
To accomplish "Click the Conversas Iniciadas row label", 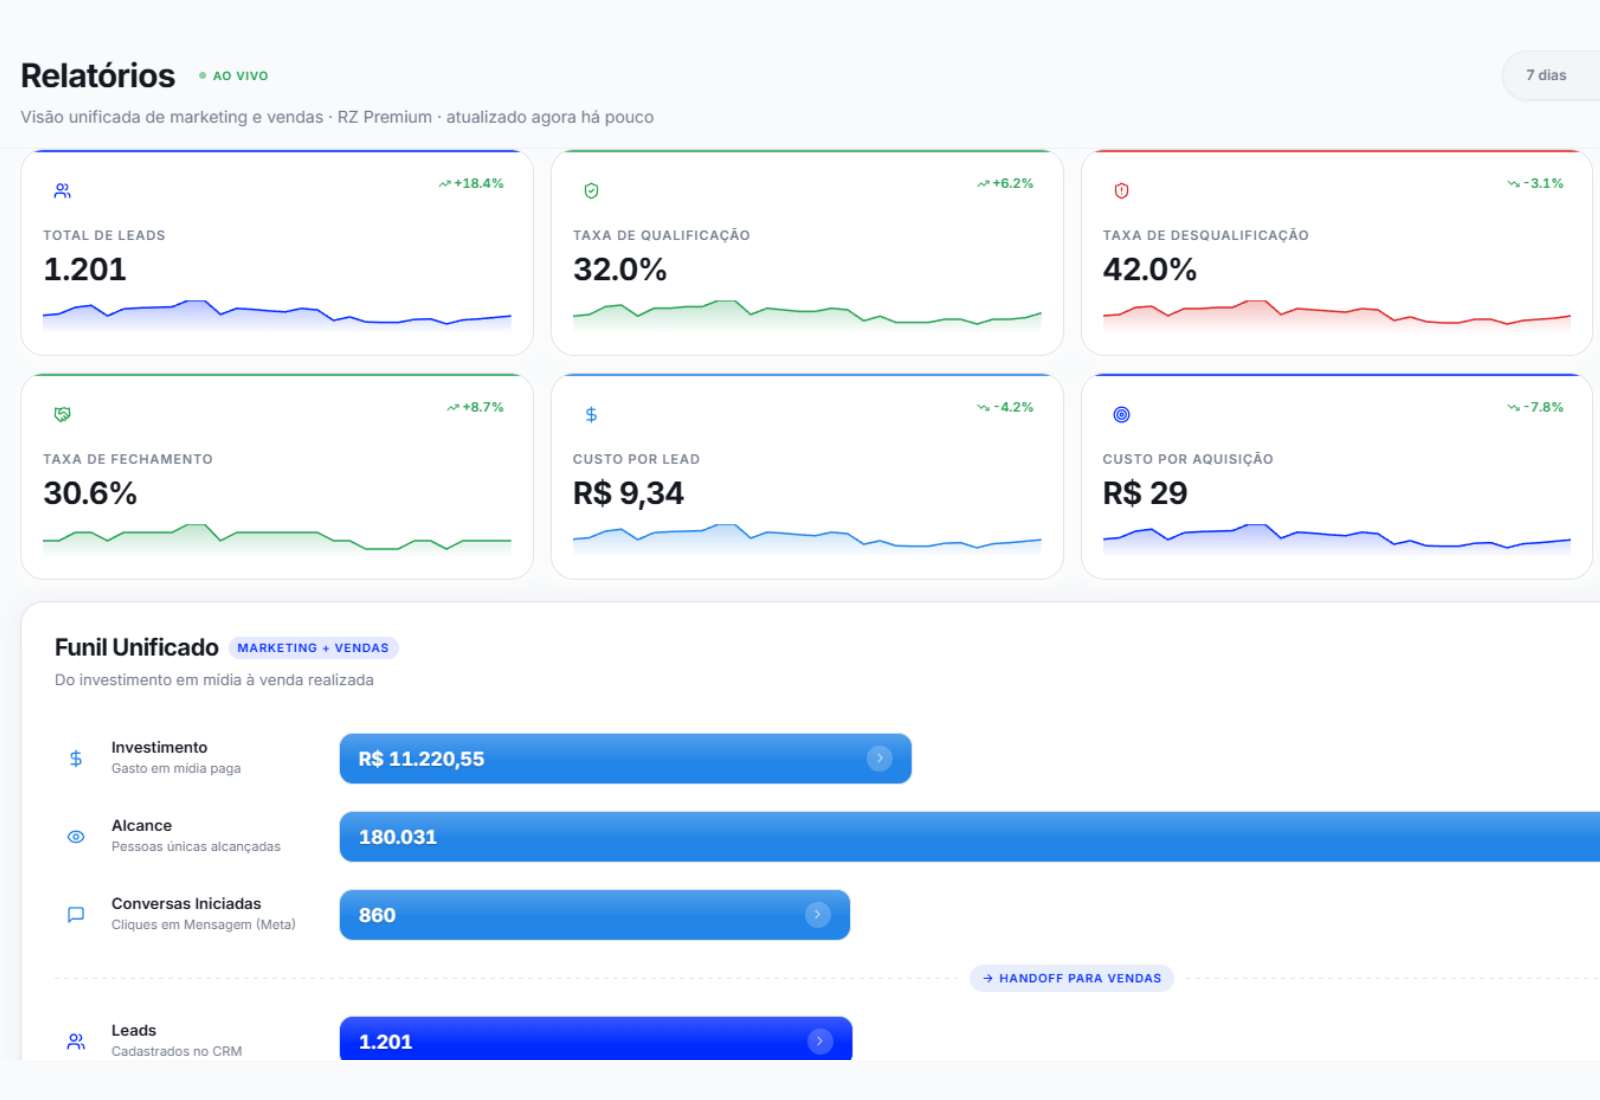I will pyautogui.click(x=186, y=903).
